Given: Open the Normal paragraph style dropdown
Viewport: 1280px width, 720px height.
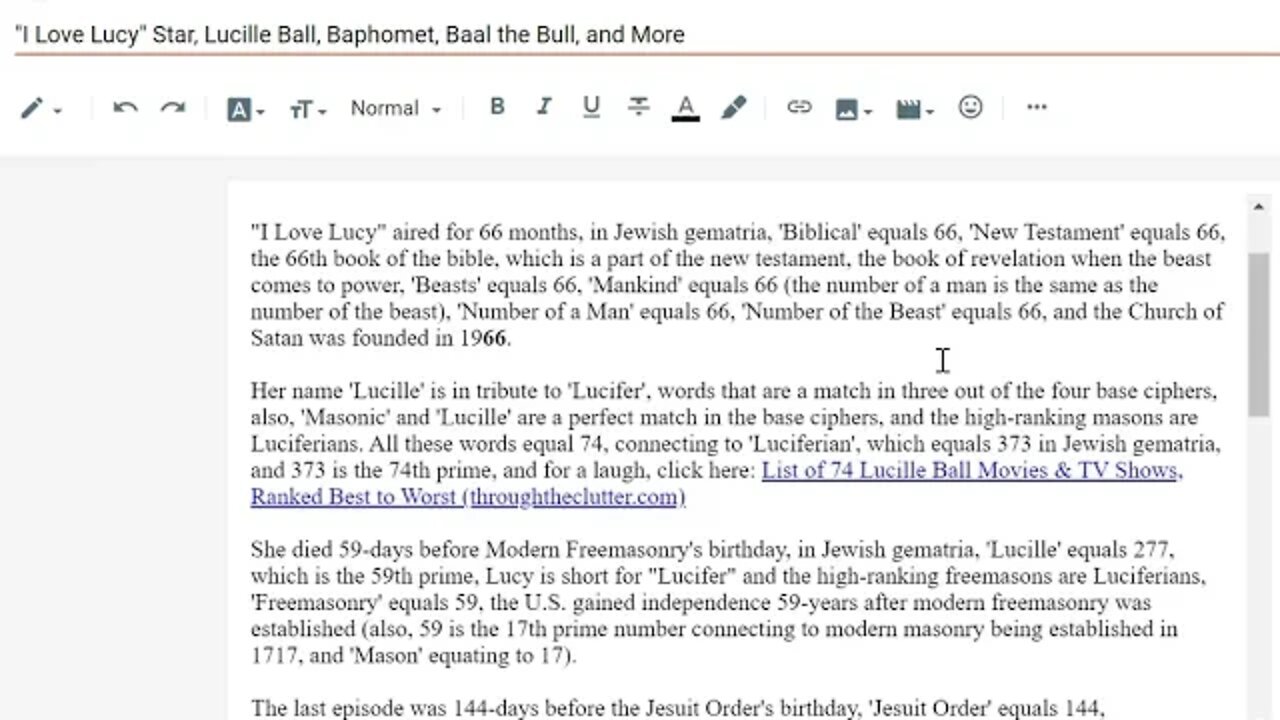Looking at the screenshot, I should 395,108.
